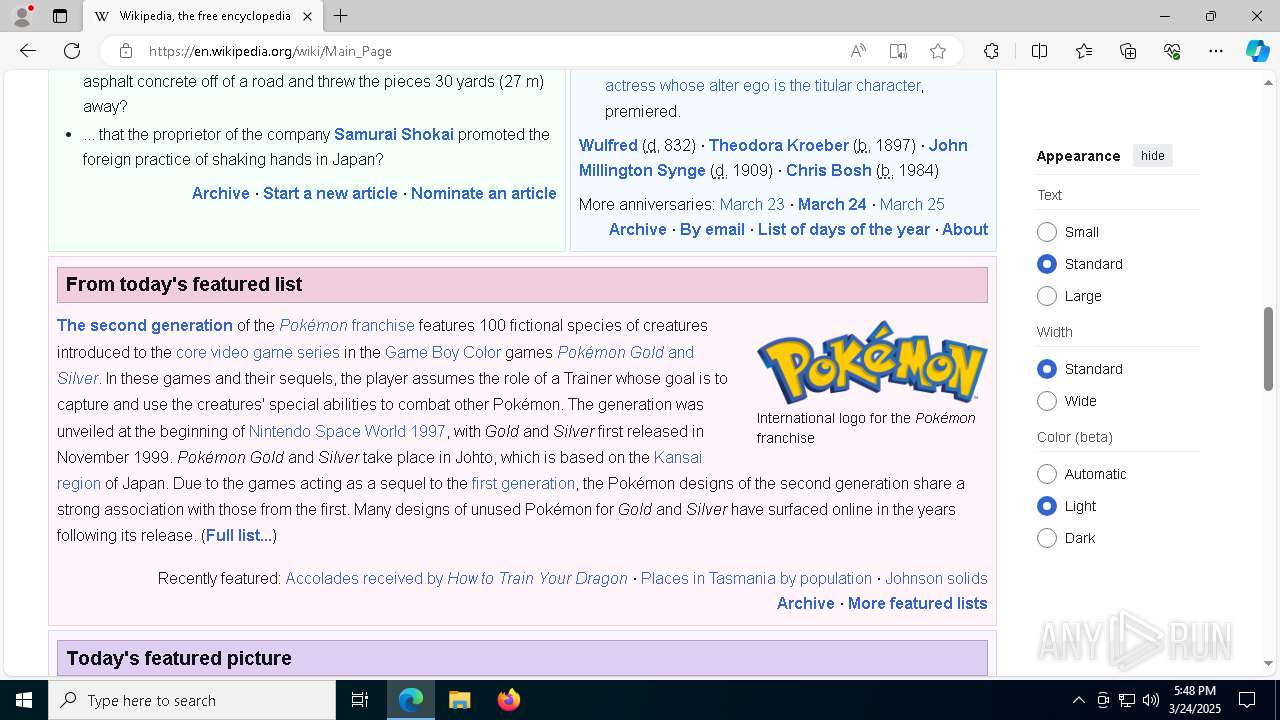This screenshot has width=1280, height=720.
Task: Select Small text size
Action: [1047, 232]
